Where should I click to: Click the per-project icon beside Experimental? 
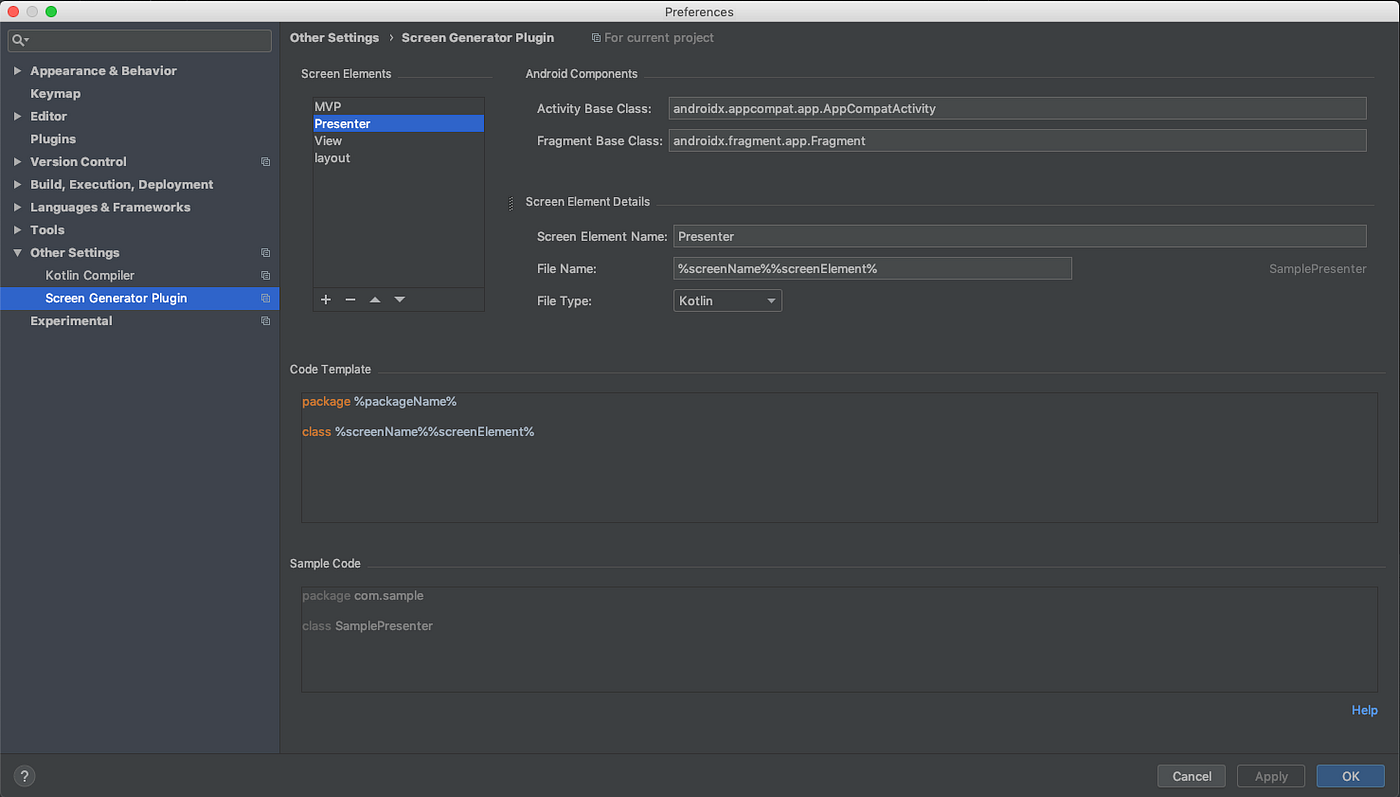[265, 320]
